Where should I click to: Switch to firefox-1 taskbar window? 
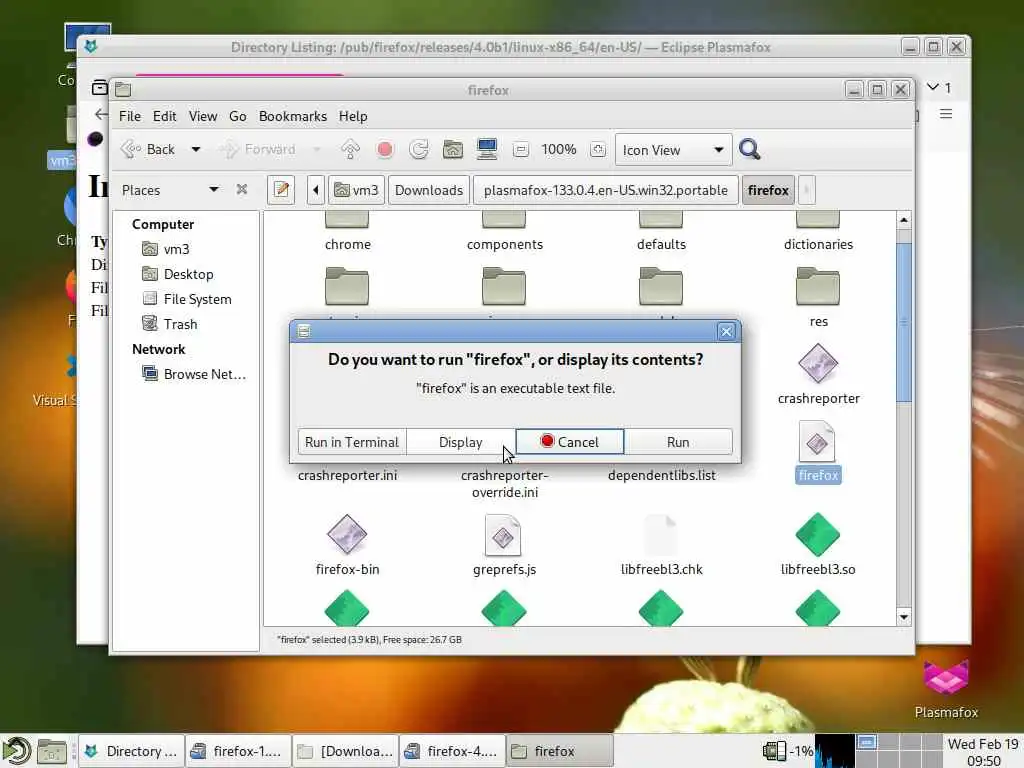[238, 751]
